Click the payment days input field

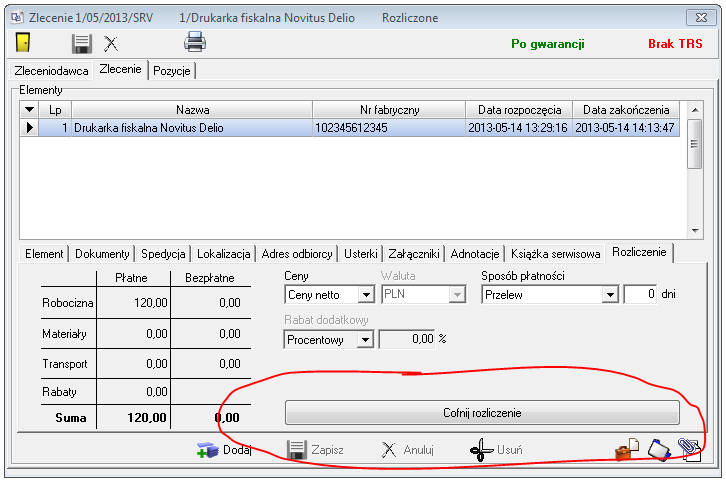click(x=640, y=294)
